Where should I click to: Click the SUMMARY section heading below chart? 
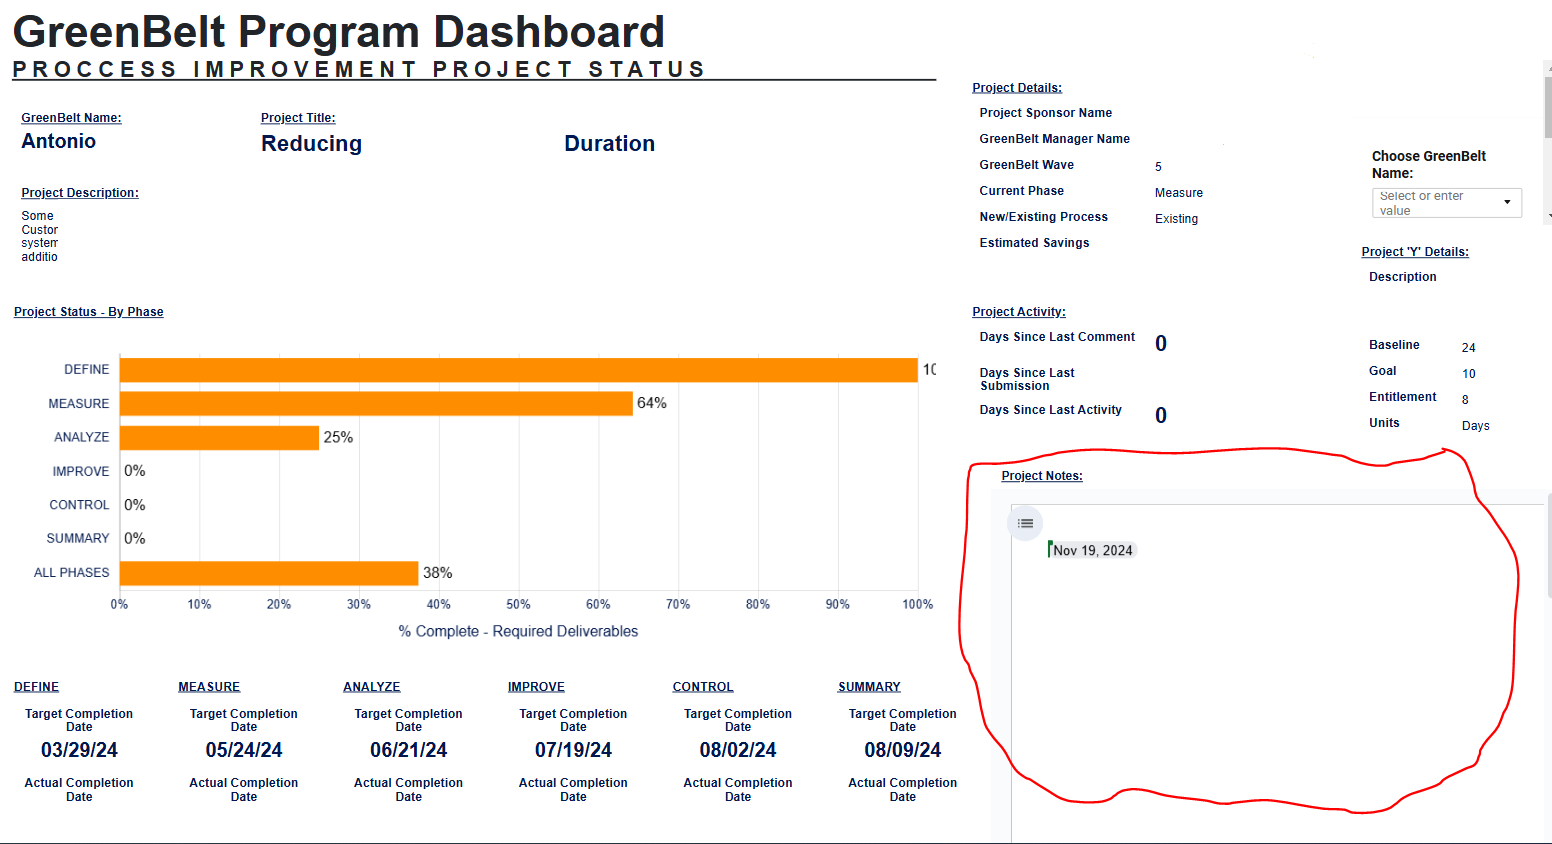[869, 687]
